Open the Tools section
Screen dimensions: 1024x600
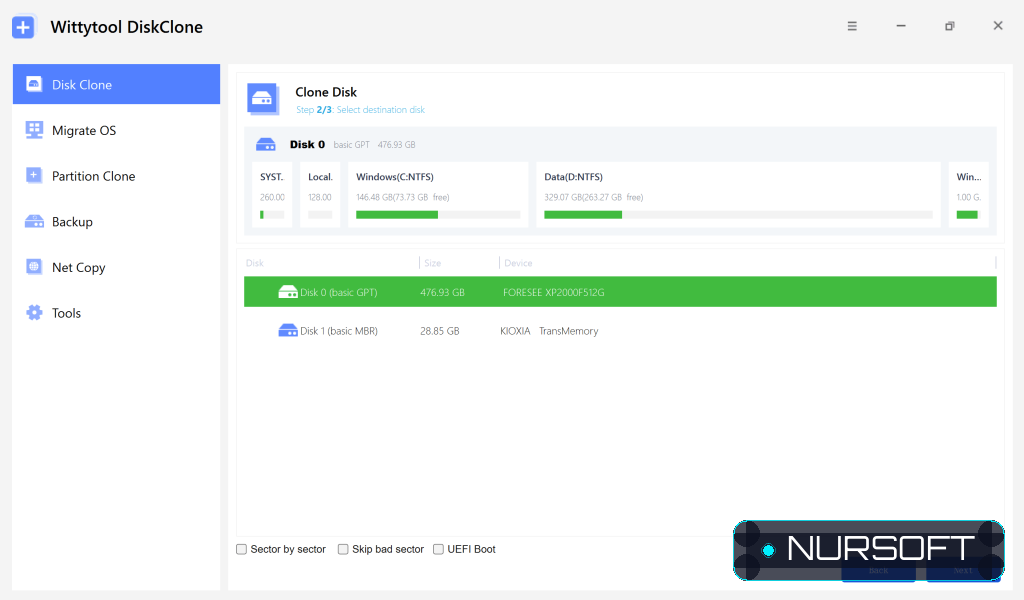(x=116, y=313)
